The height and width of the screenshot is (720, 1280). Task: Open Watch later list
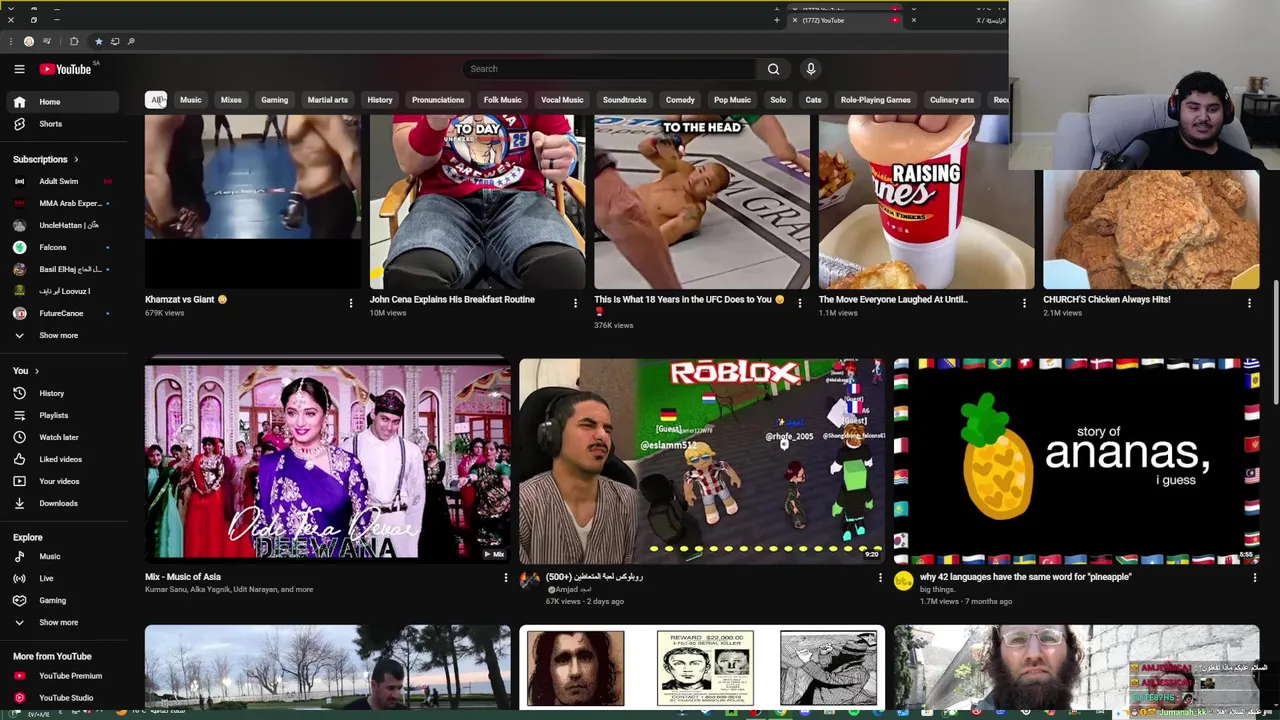[64, 437]
